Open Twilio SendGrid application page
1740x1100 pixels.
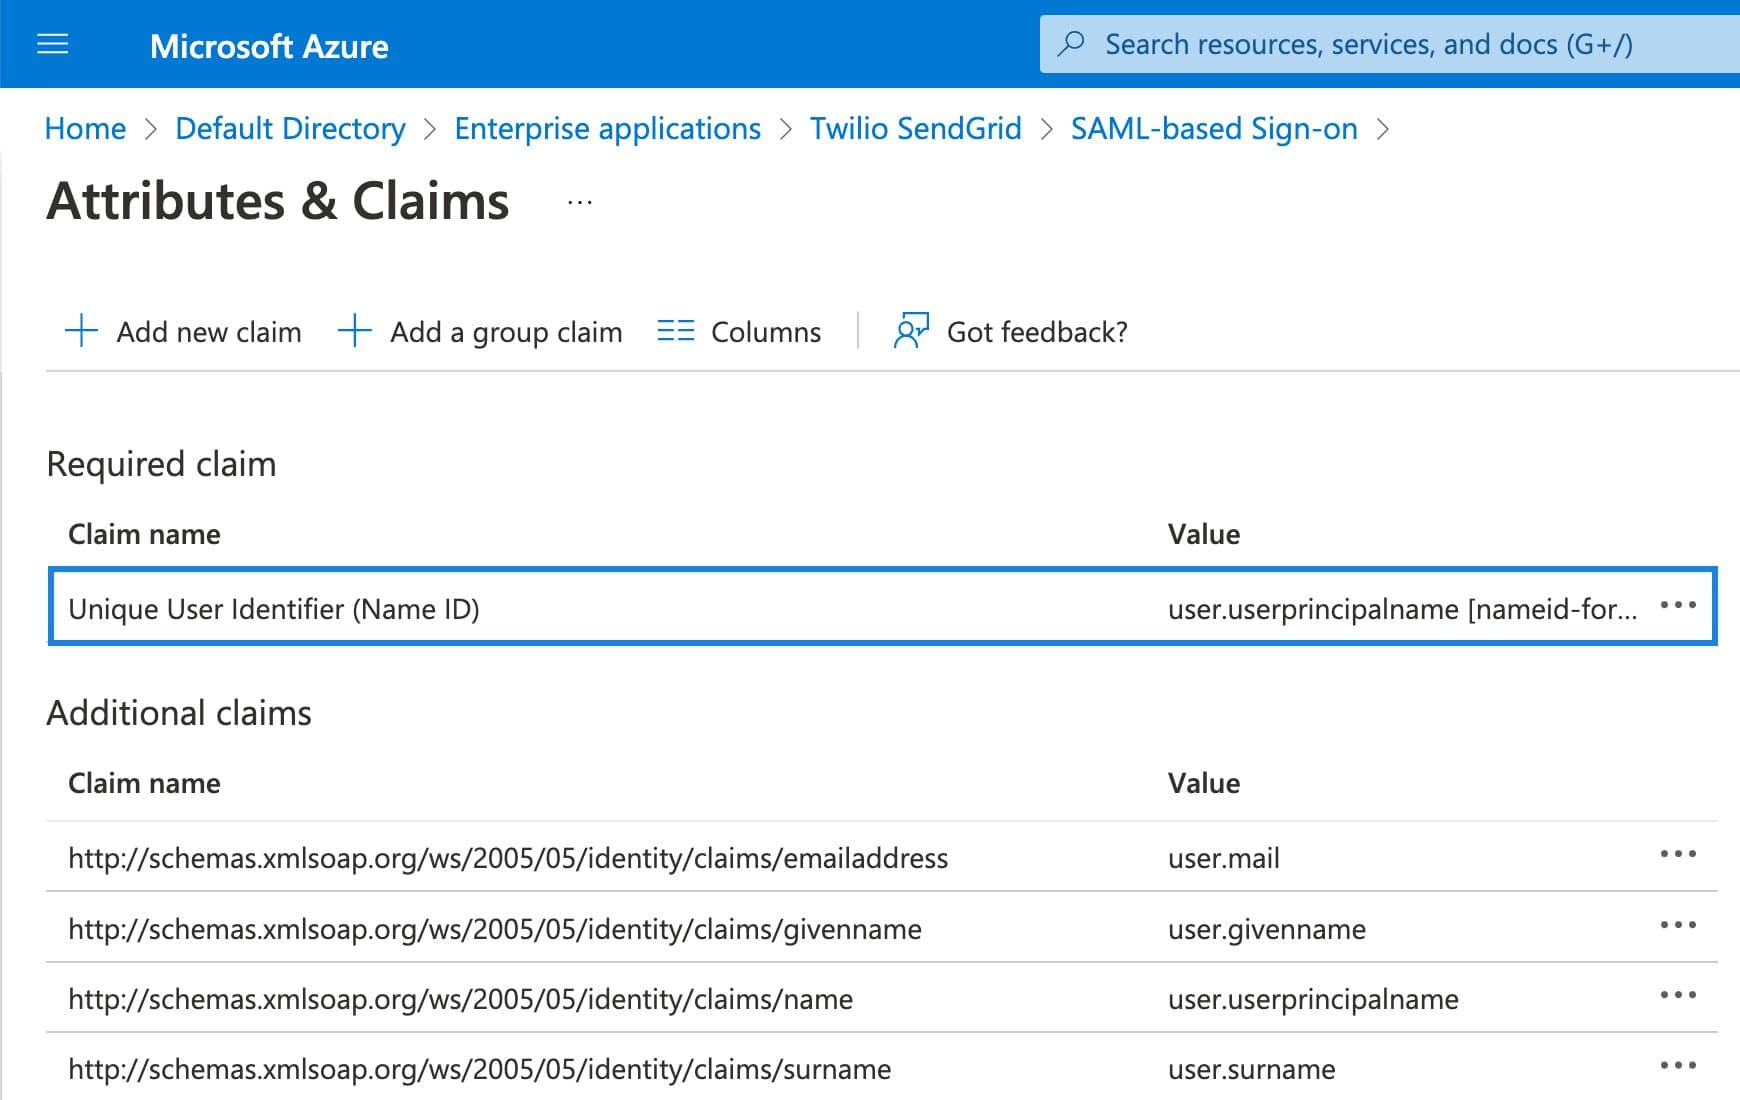[915, 128]
